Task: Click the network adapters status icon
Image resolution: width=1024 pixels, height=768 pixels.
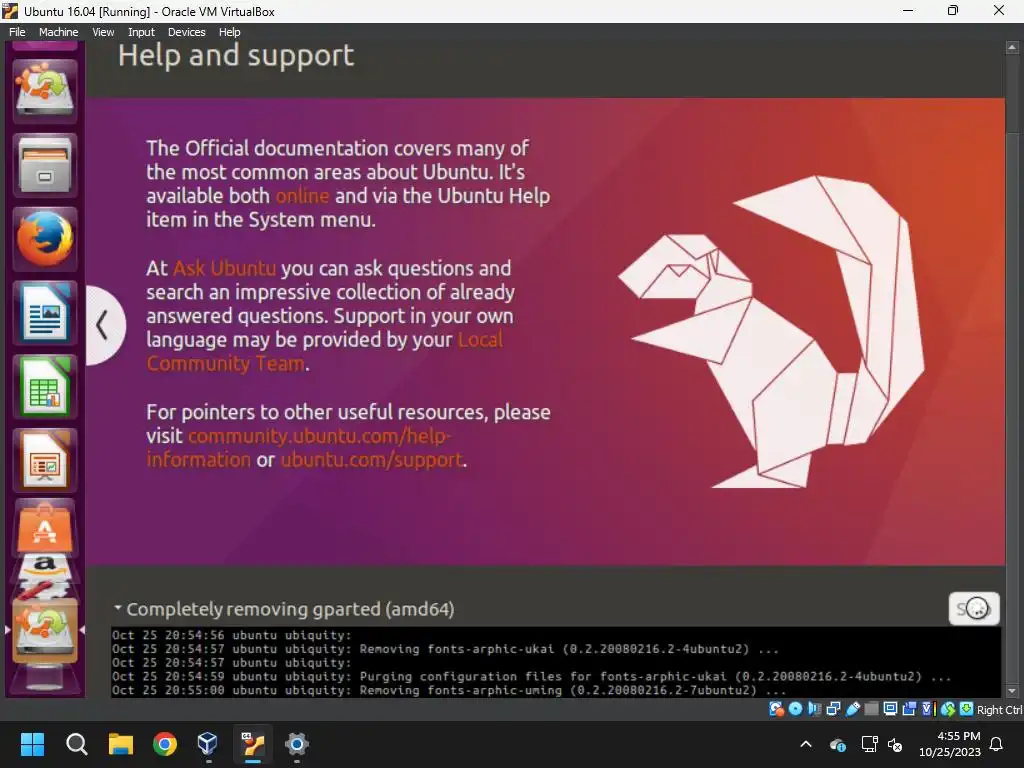Action: pos(833,709)
